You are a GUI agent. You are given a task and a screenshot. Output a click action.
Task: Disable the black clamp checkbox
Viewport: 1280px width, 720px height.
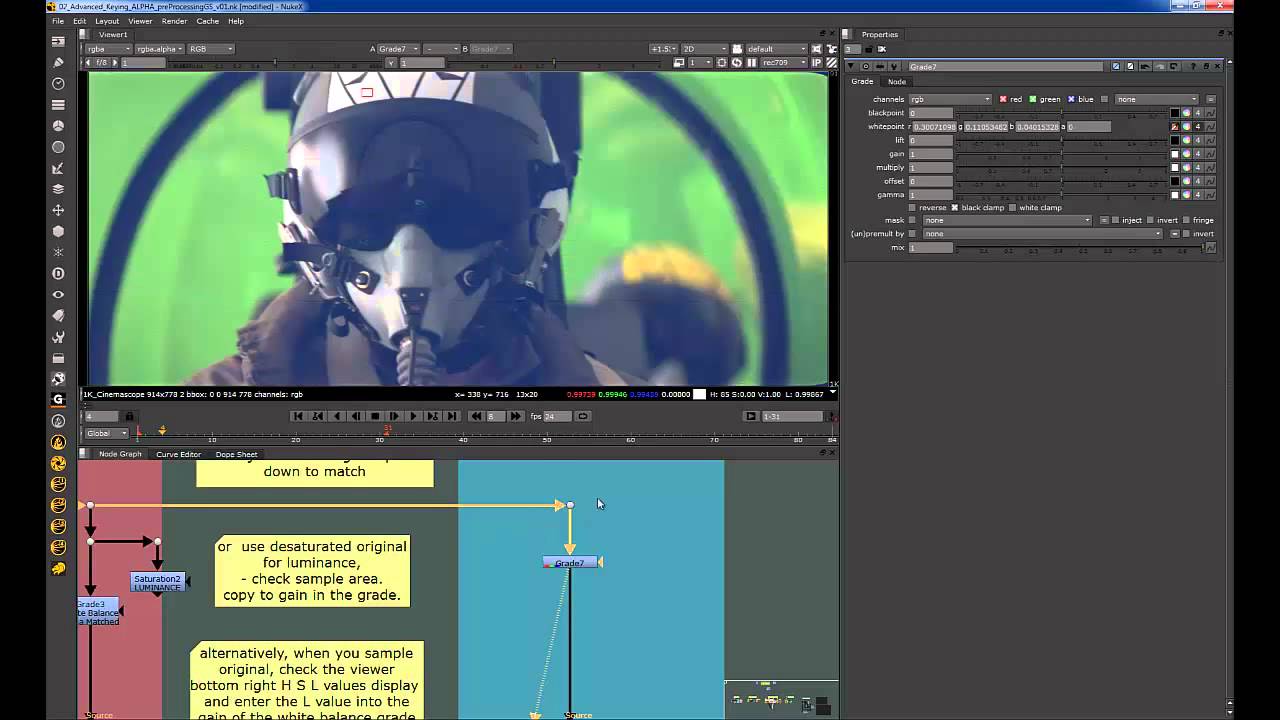tap(954, 208)
